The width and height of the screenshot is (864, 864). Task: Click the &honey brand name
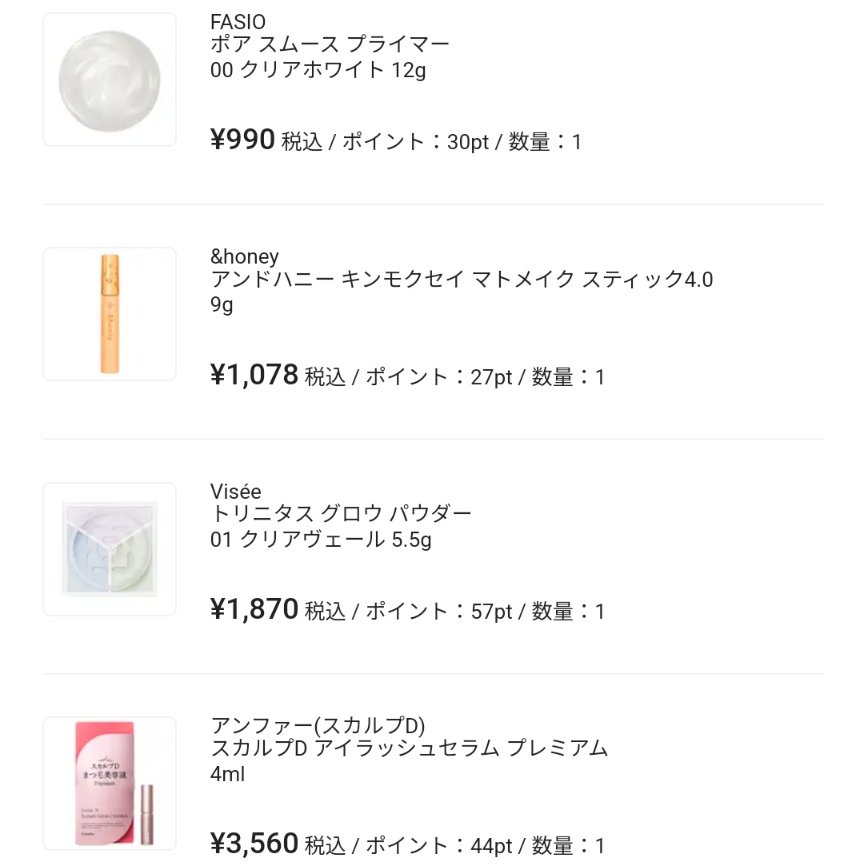click(x=245, y=257)
